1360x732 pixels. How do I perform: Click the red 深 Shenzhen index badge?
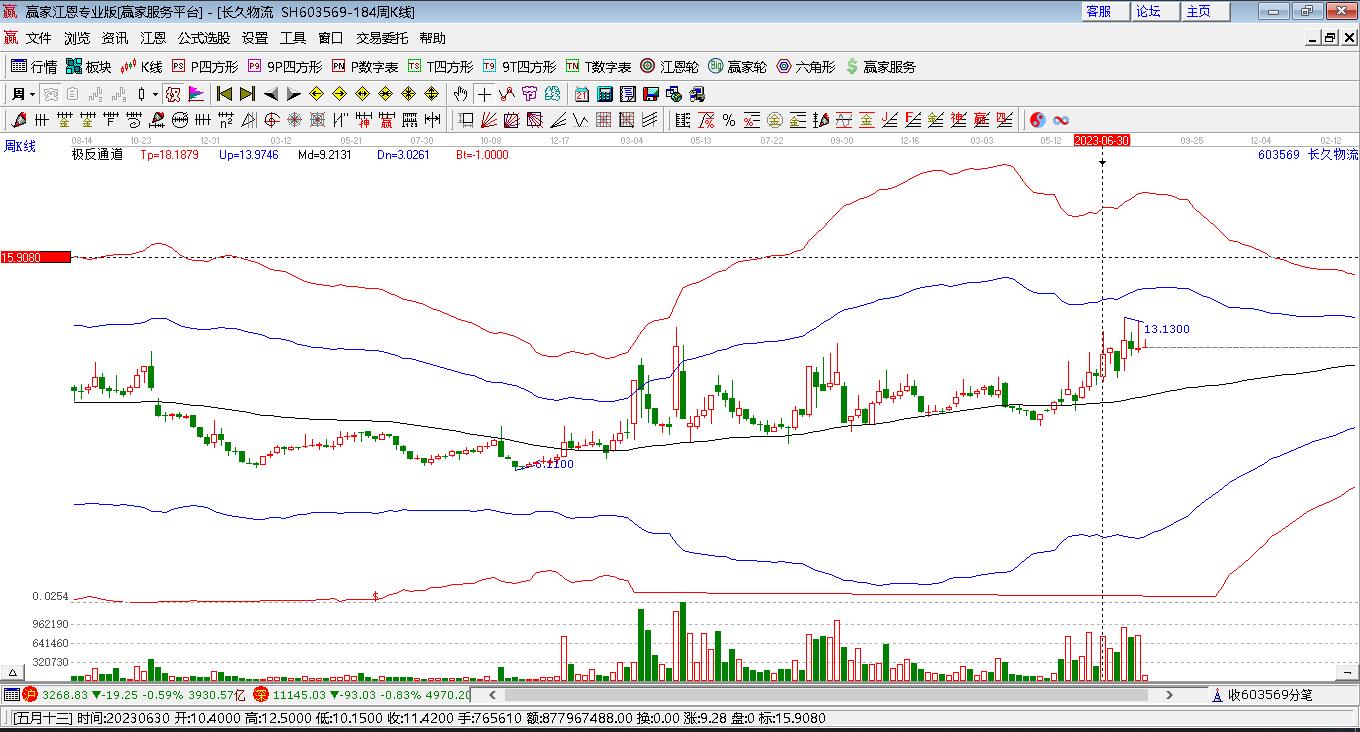(261, 694)
